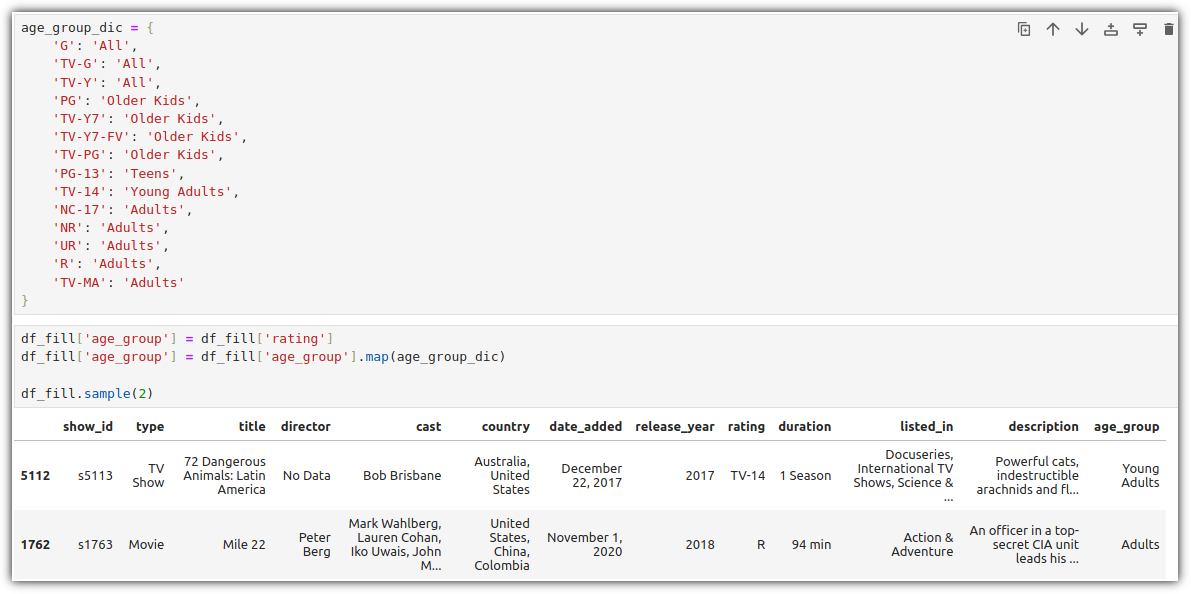Screen dimensions: 1191x594
Task: Place cursor on the 'TV-MA': 'Adults' line
Action: [x=118, y=283]
